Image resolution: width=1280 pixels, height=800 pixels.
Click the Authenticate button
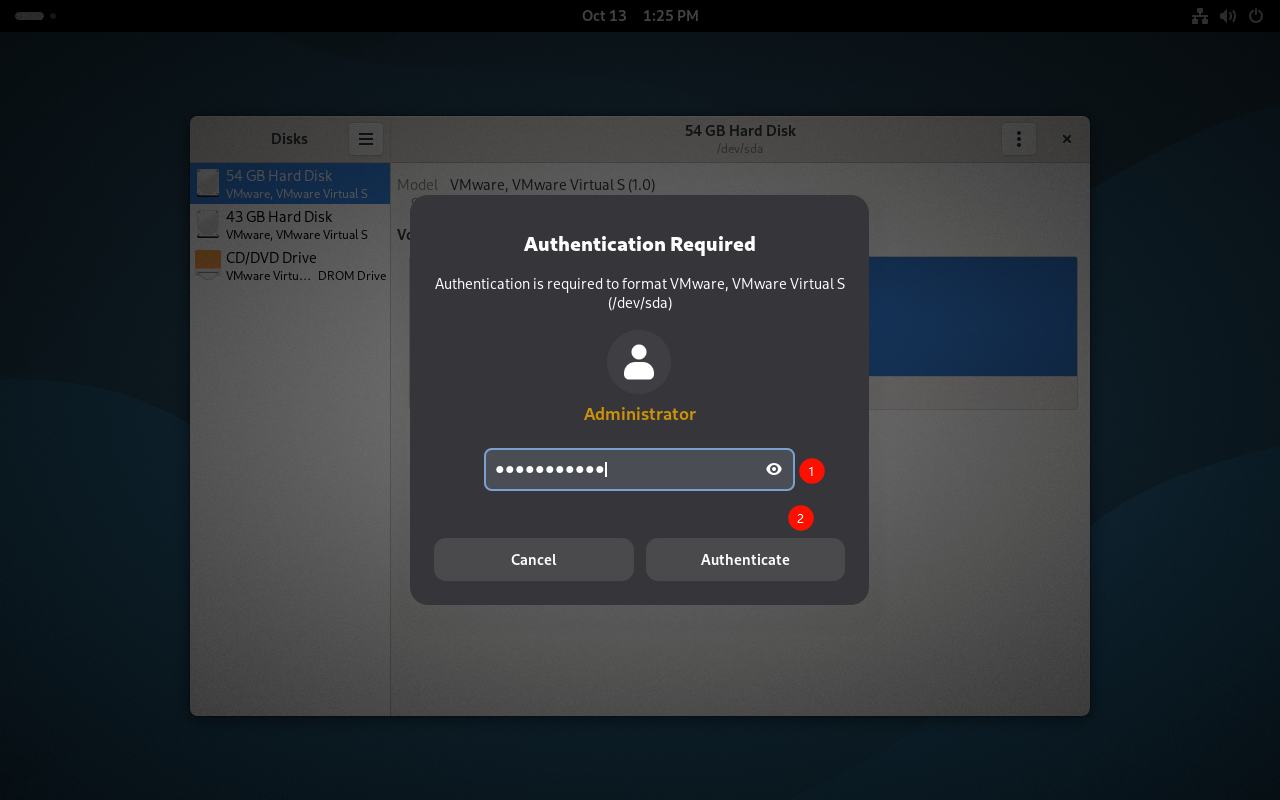745,559
